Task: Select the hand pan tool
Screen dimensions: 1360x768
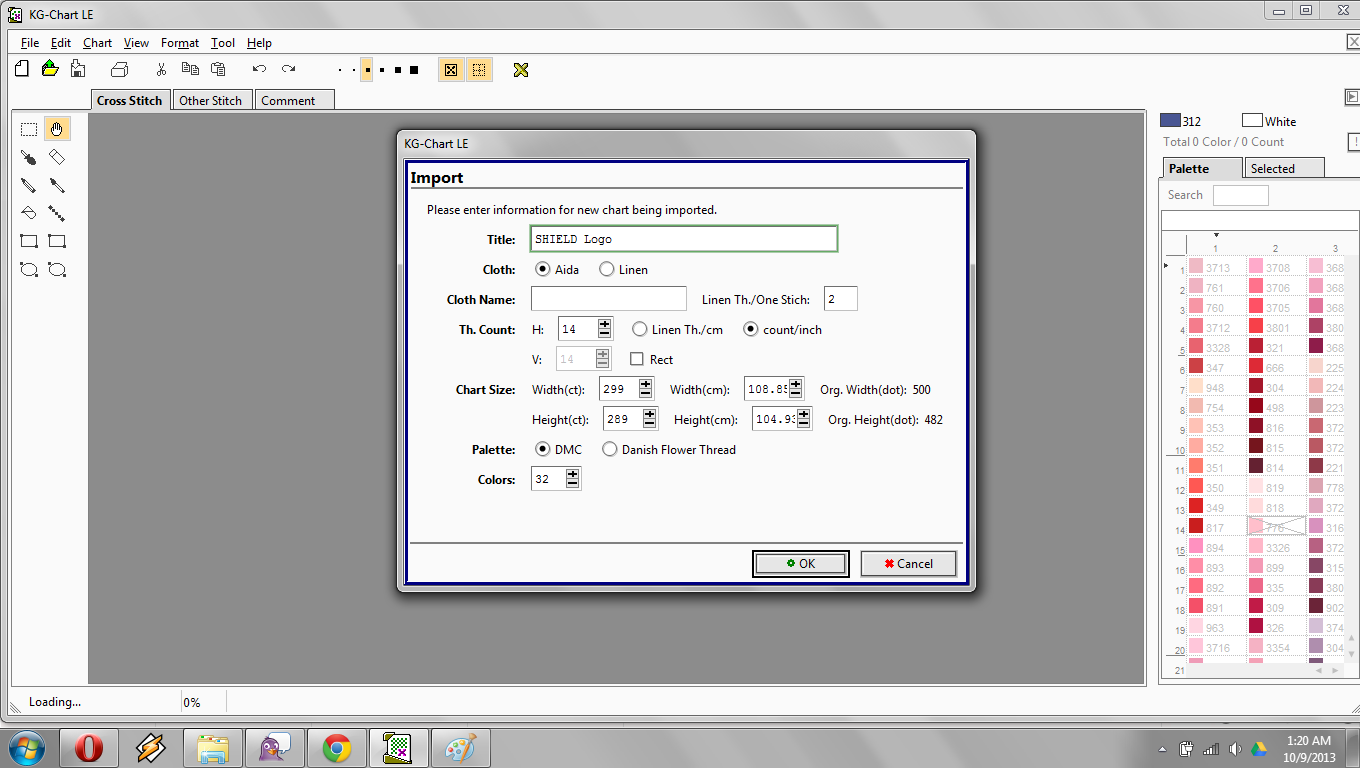Action: pyautogui.click(x=57, y=129)
